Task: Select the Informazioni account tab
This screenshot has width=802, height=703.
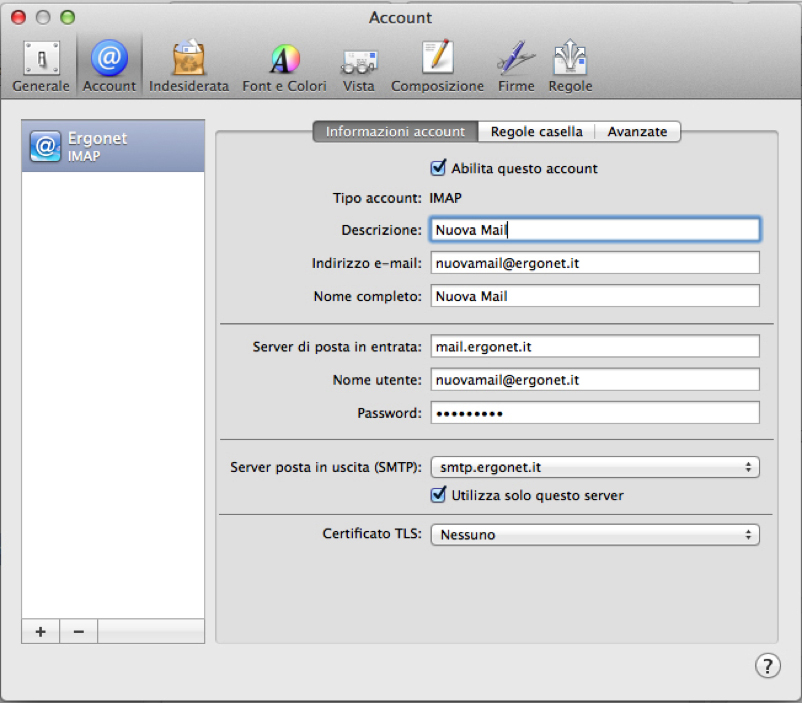Action: pos(395,132)
